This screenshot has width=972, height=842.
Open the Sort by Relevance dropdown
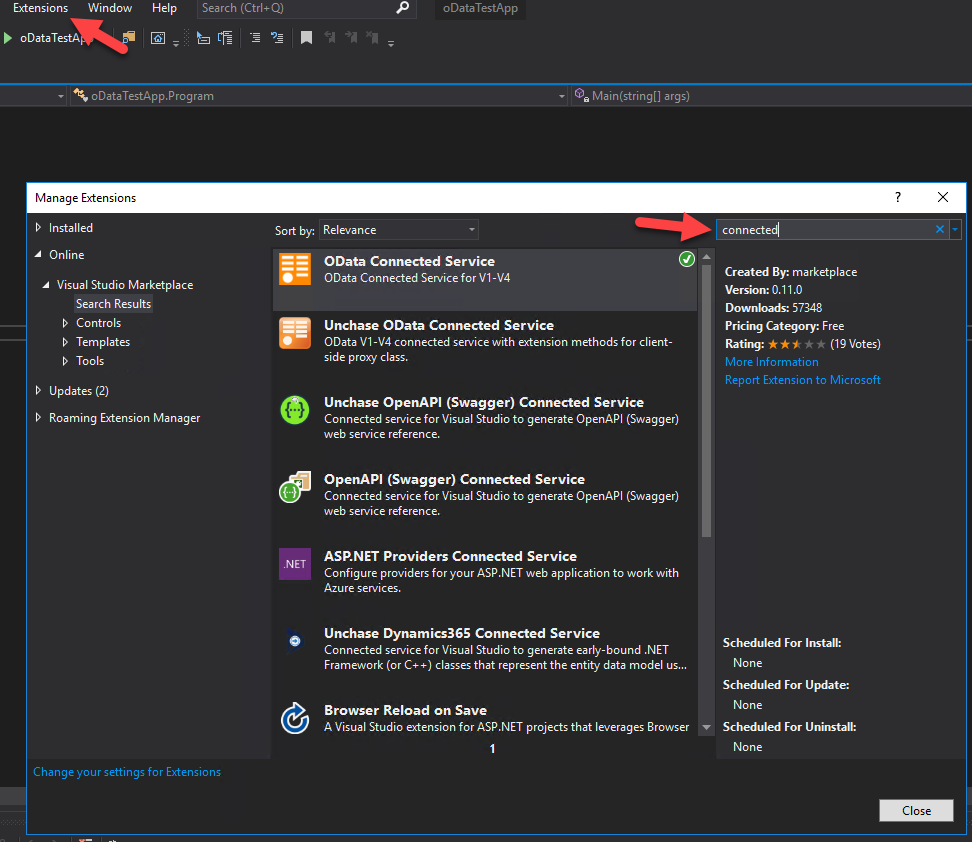(x=399, y=230)
